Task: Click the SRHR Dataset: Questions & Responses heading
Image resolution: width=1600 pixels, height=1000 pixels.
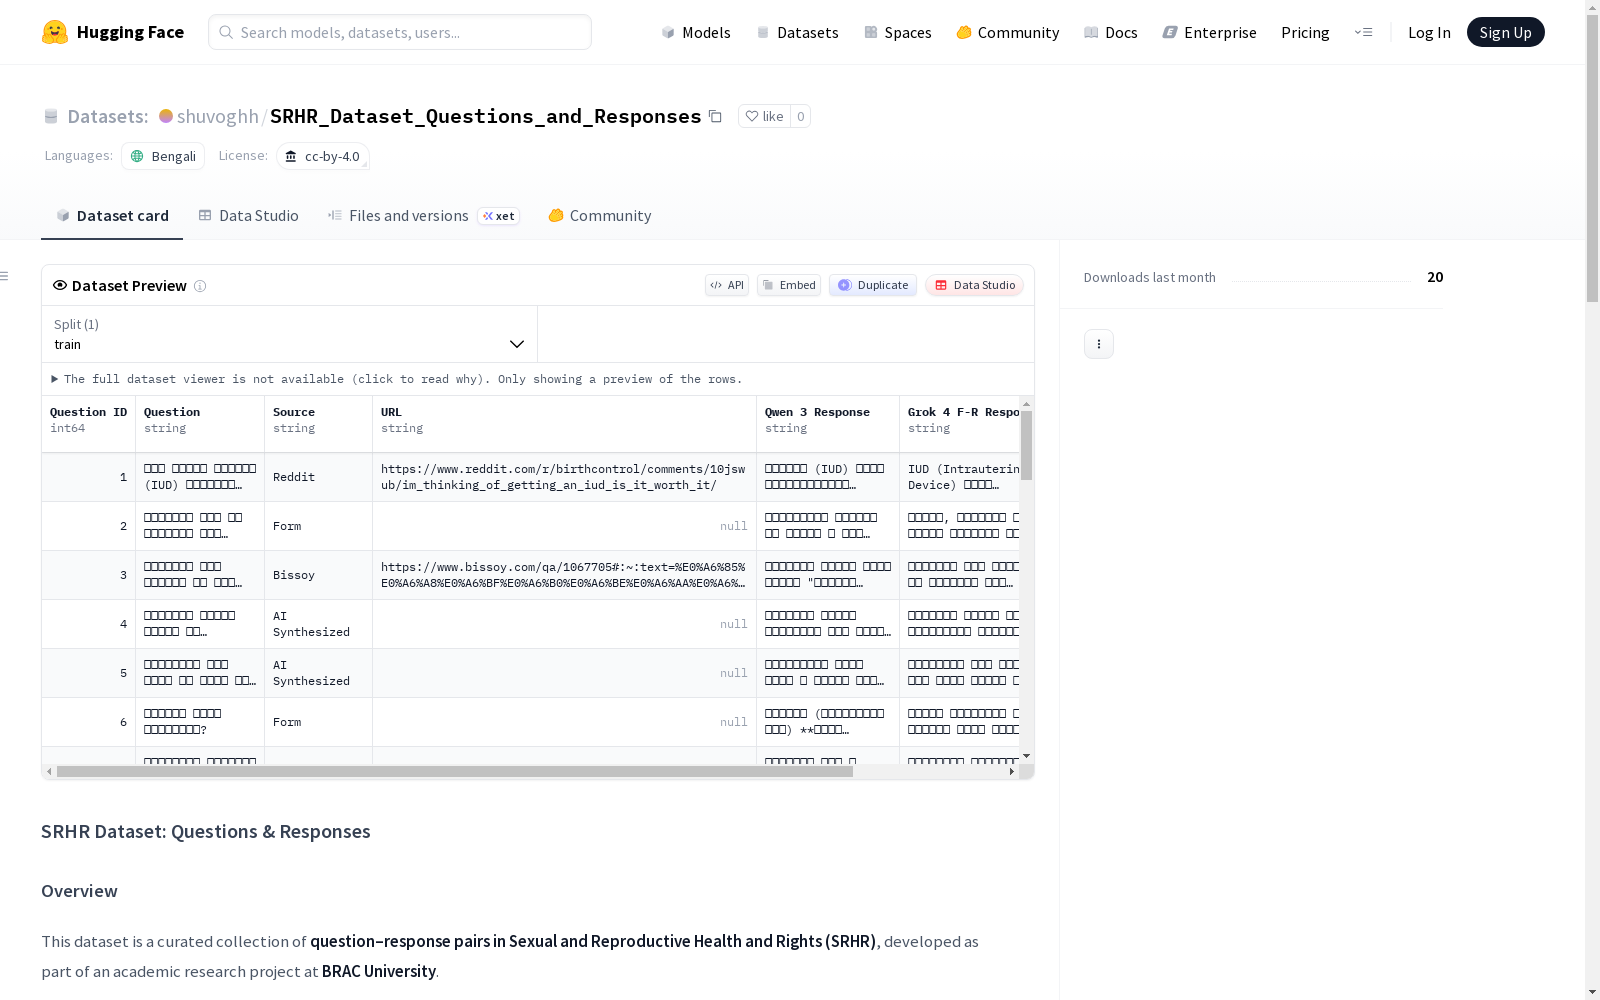Action: coord(206,832)
